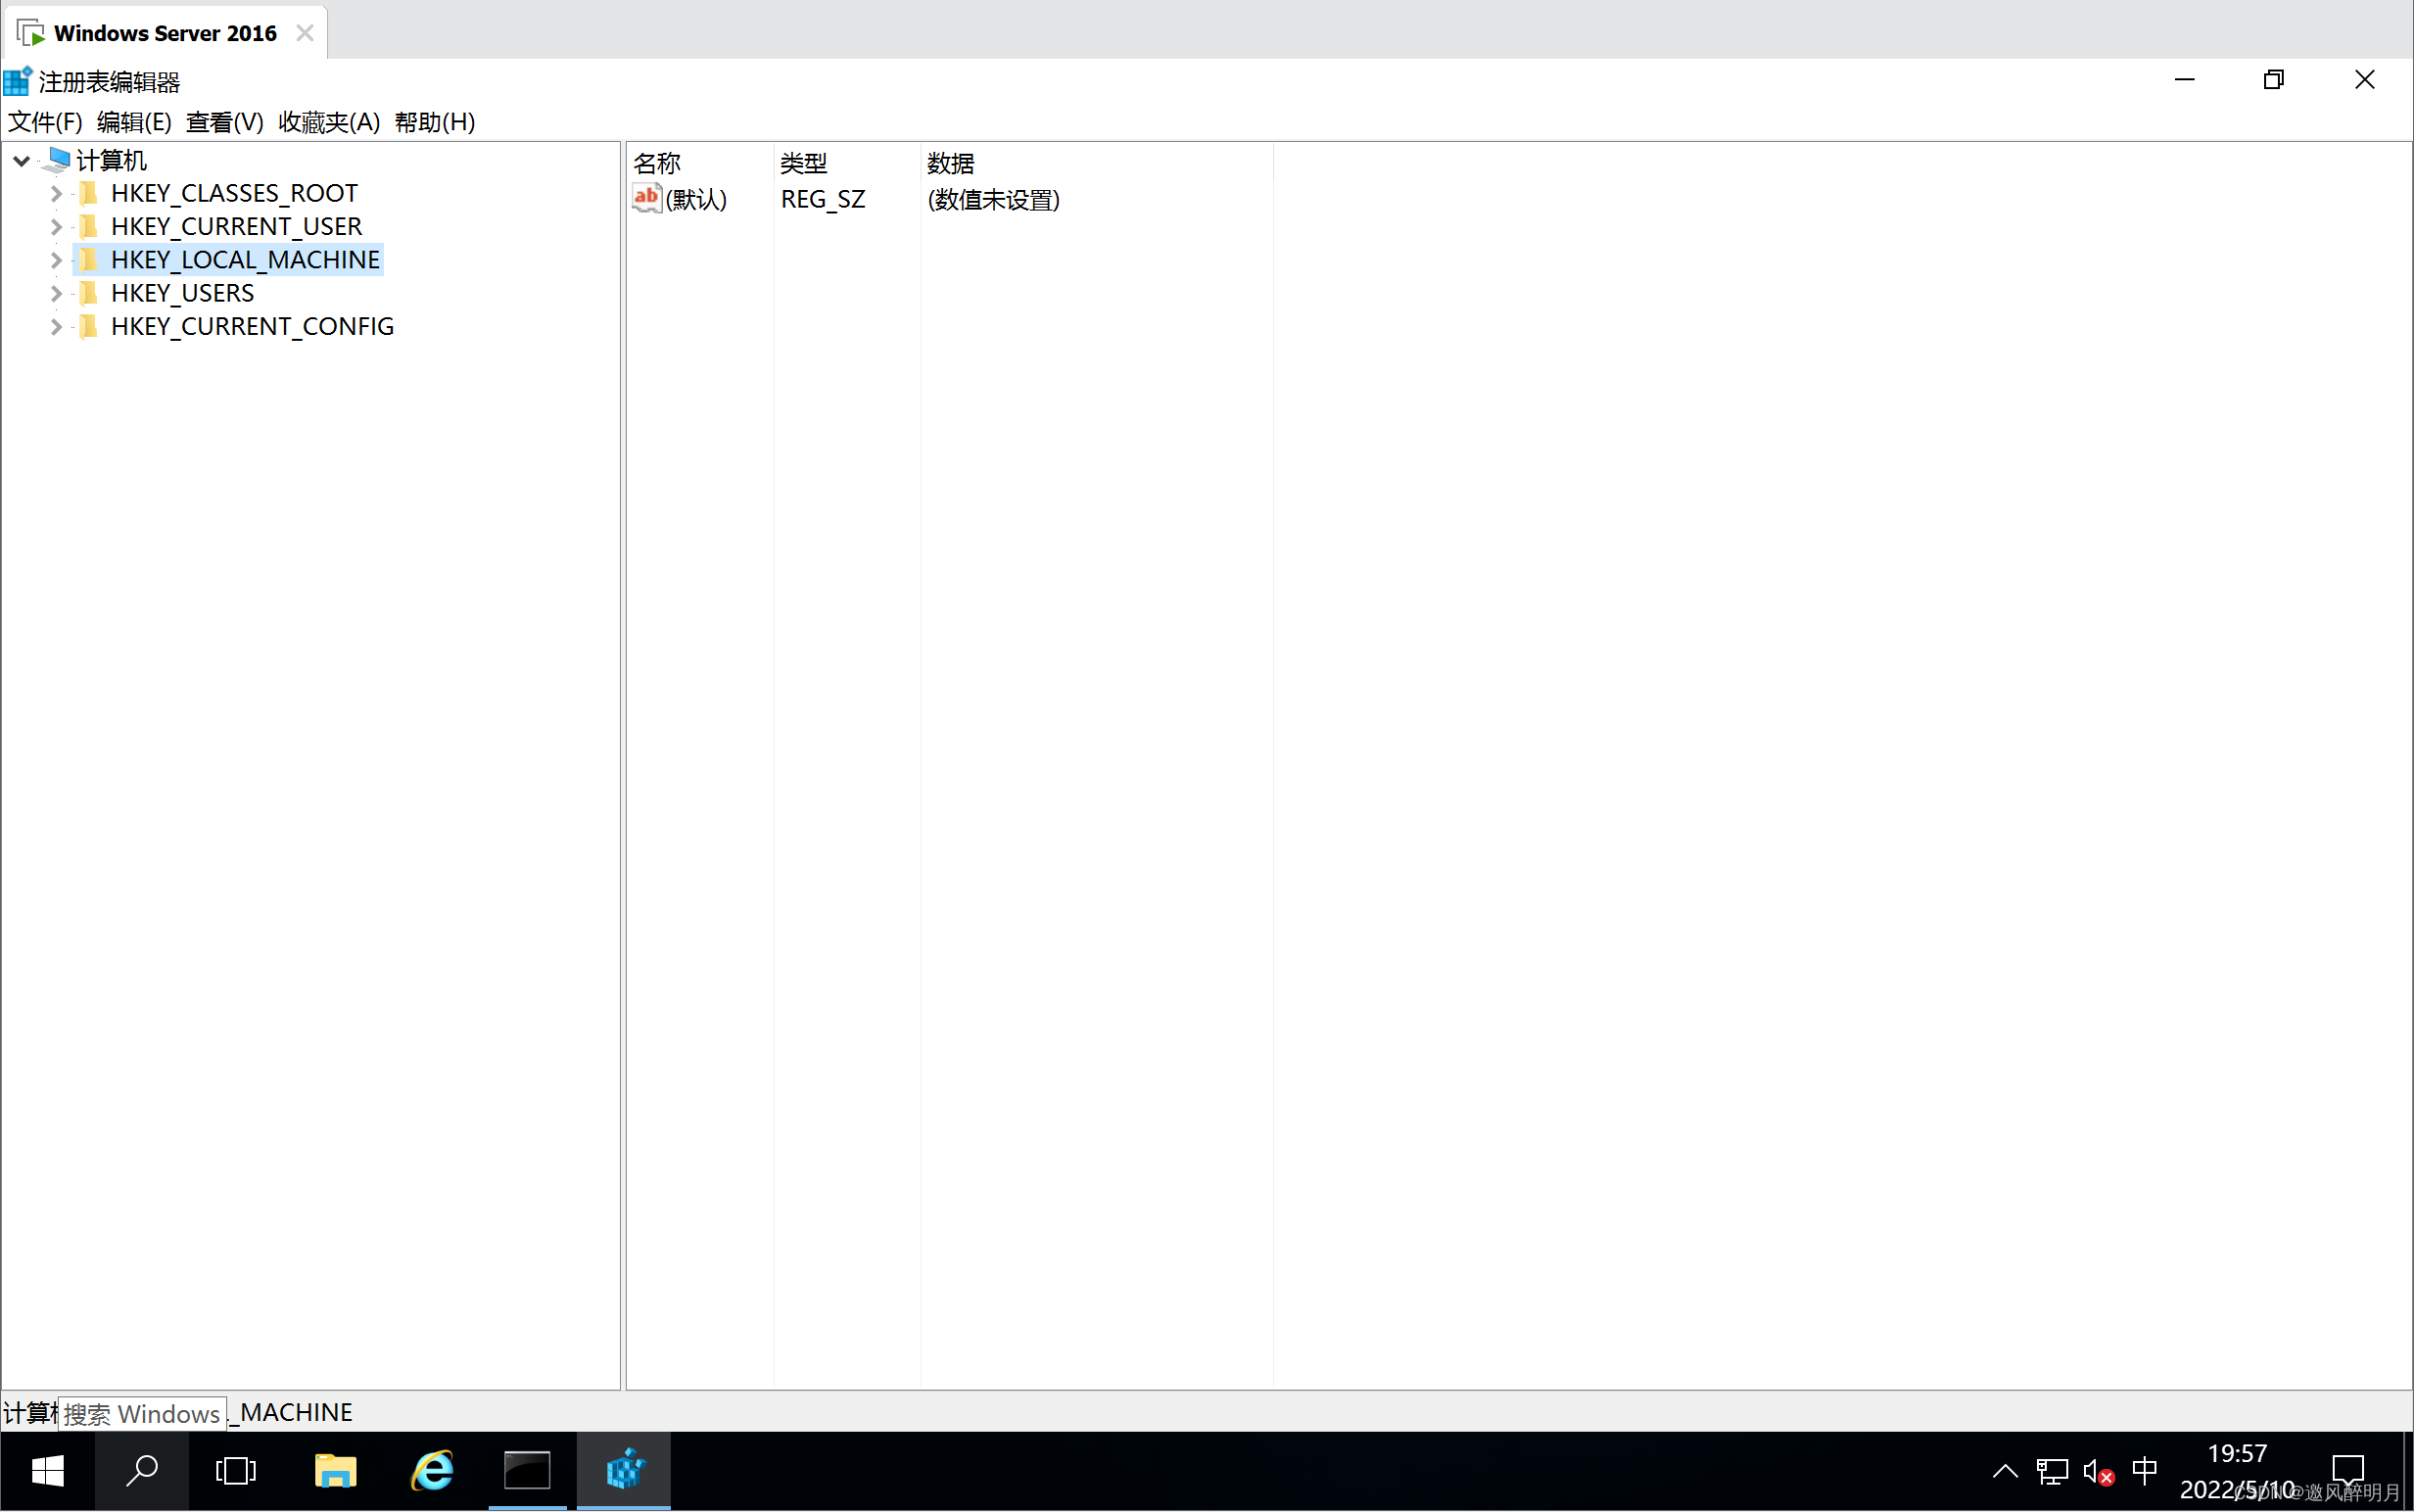Select HKEY_USERS tree item

pos(181,291)
